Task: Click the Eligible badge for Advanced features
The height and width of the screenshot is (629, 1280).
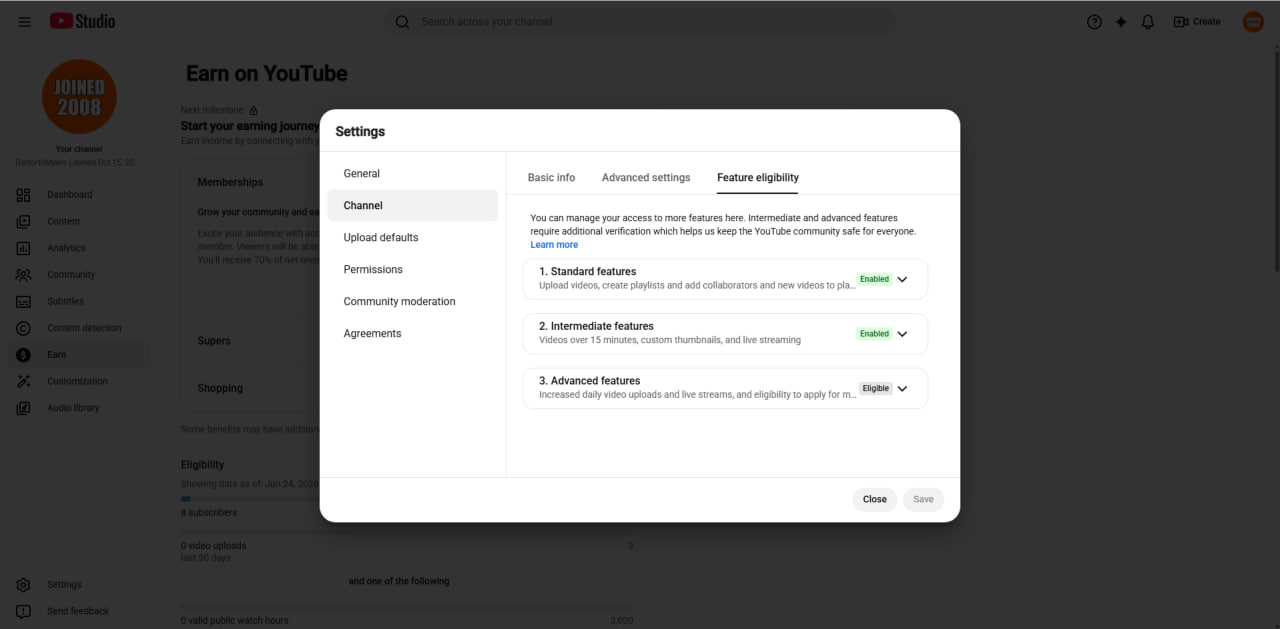Action: [876, 388]
